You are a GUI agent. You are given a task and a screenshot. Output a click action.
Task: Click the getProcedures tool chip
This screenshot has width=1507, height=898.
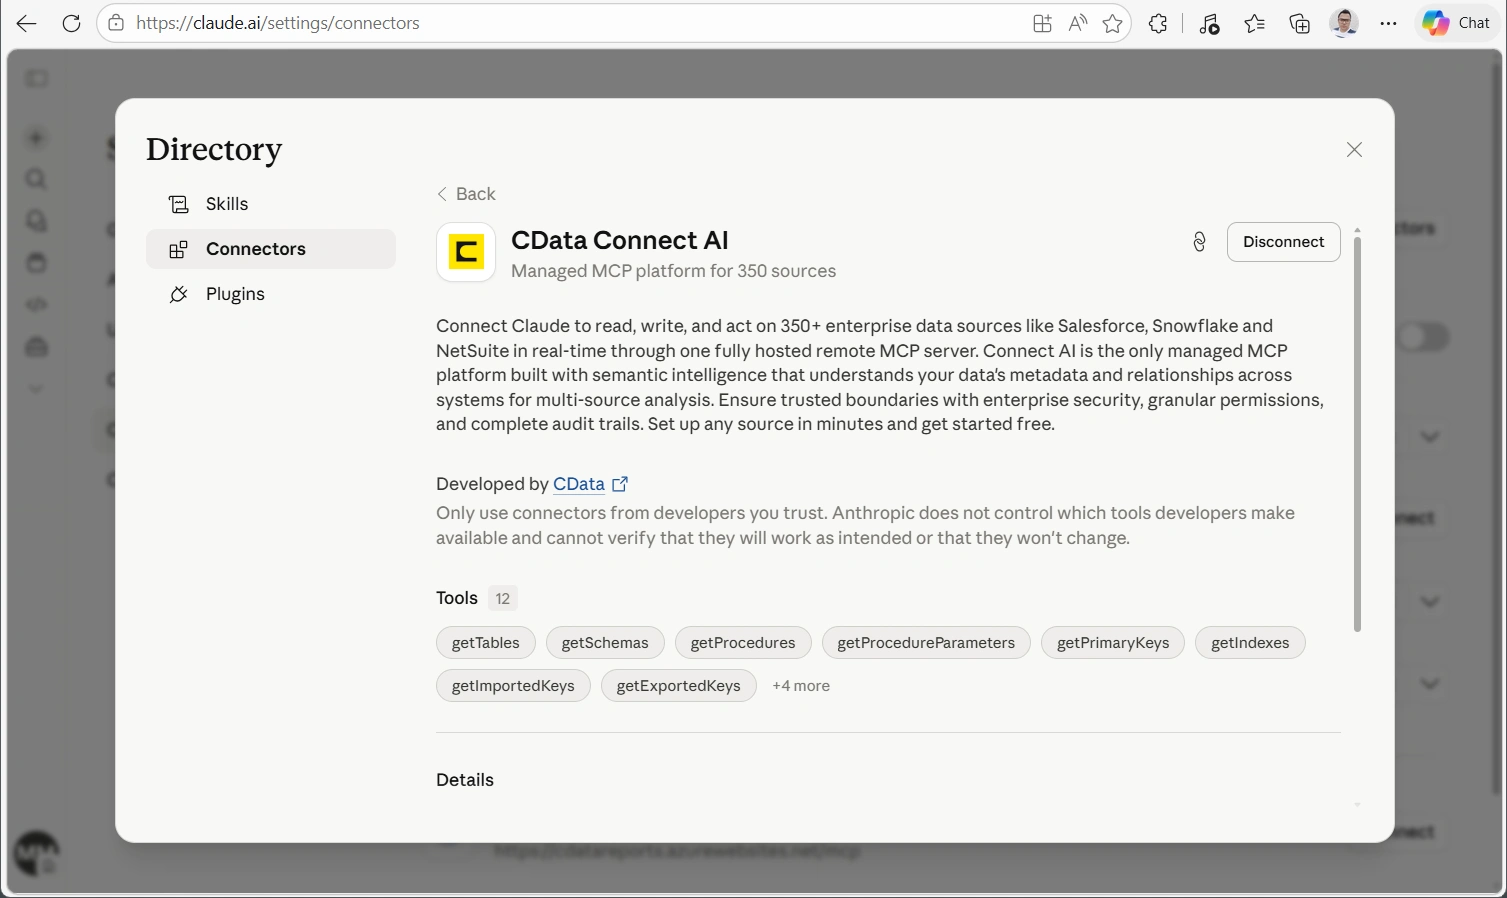[743, 643]
